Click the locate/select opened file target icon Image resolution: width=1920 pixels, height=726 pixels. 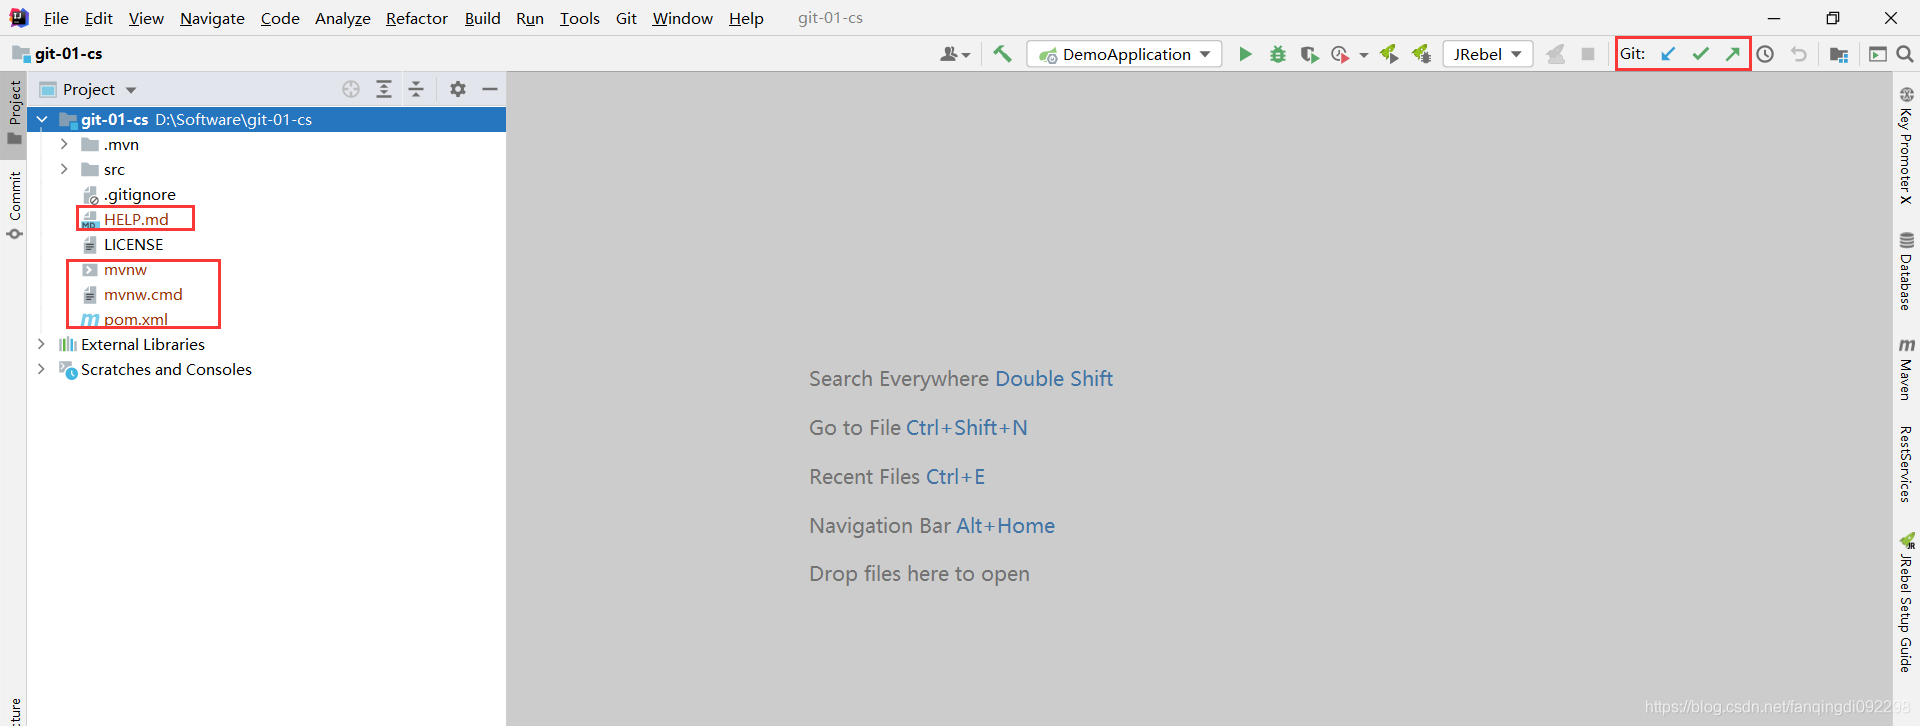tap(351, 89)
